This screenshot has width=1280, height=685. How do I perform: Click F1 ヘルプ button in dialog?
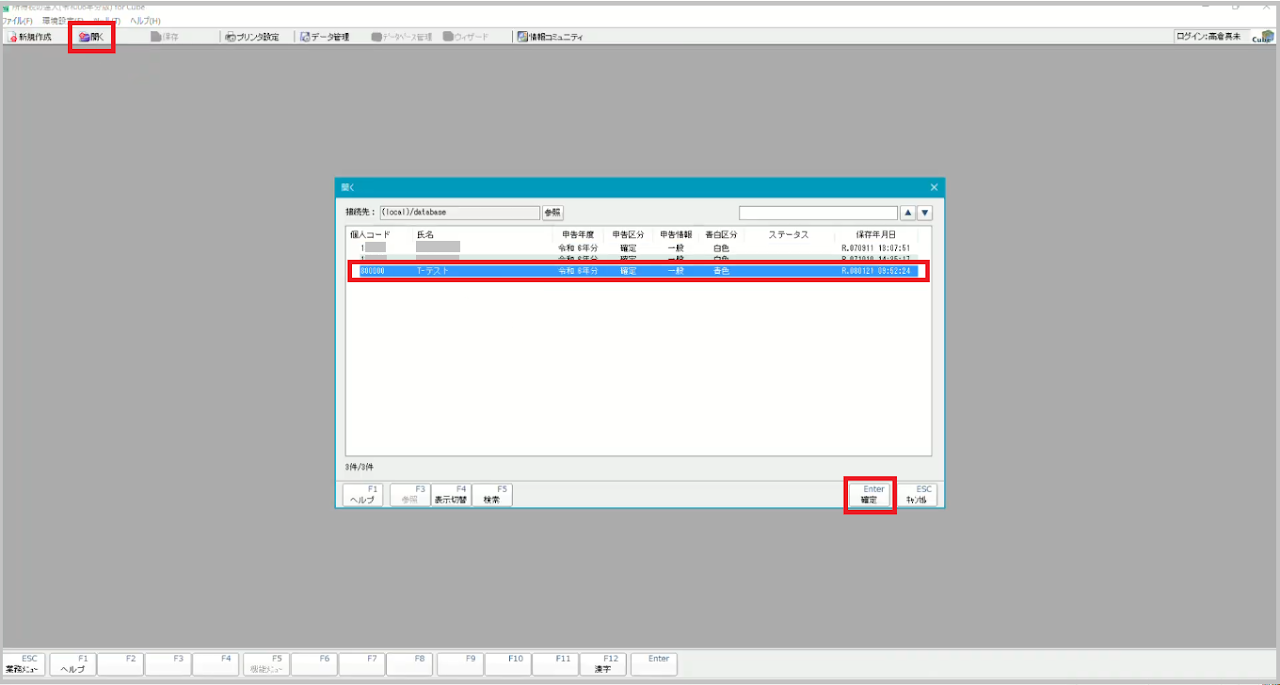click(x=363, y=494)
